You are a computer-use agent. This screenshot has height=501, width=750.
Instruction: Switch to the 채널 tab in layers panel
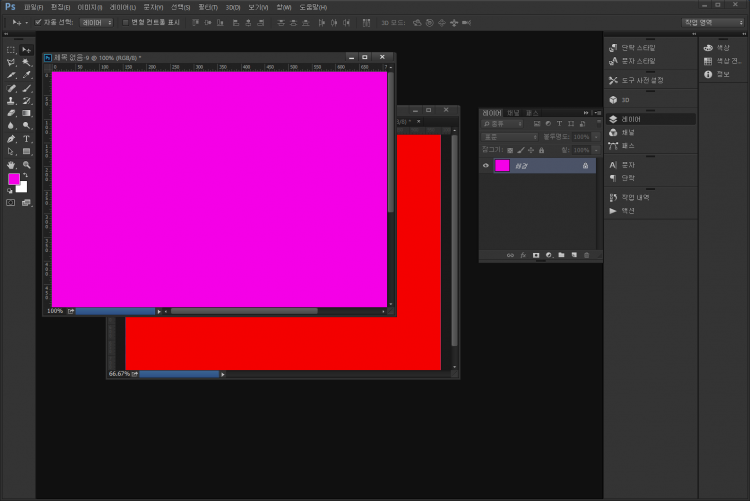[x=512, y=113]
